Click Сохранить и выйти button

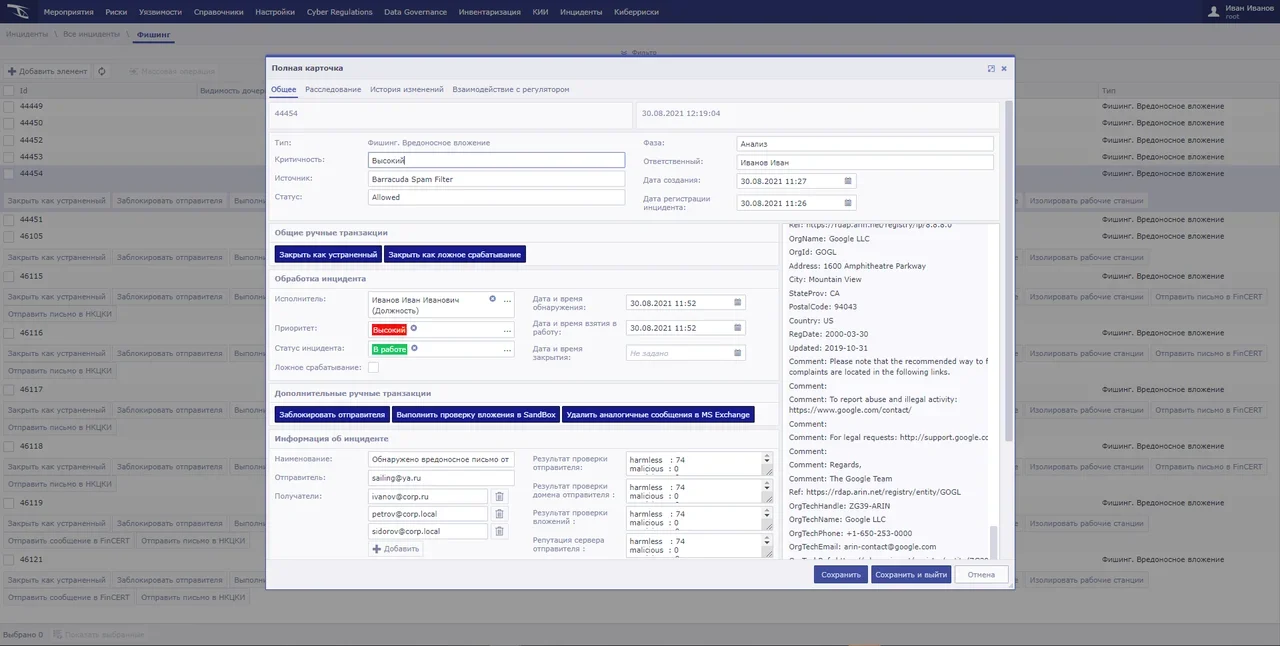pos(910,575)
